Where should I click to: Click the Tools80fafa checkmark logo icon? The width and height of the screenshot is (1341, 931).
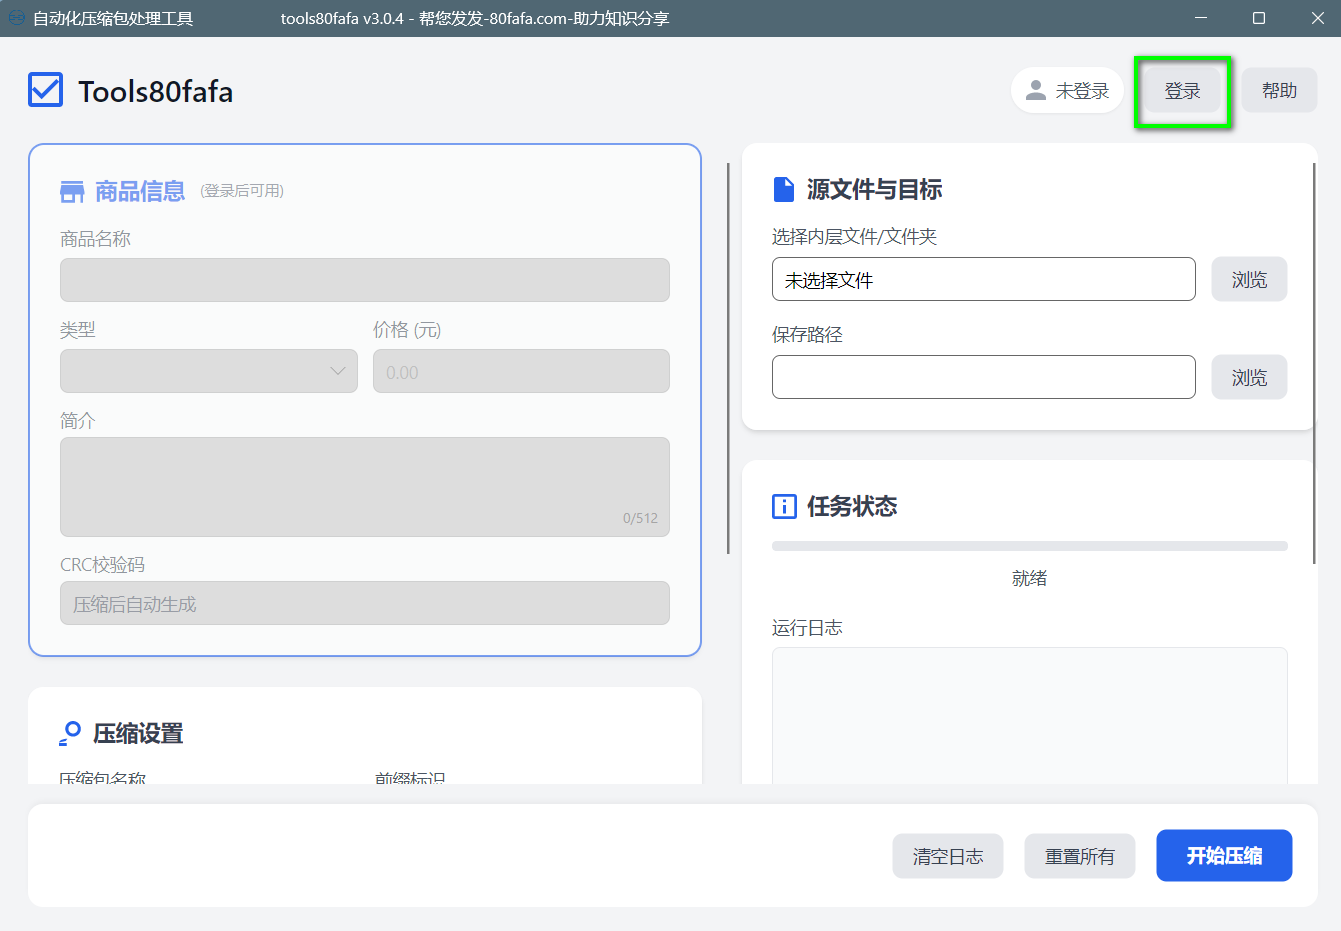pos(46,90)
